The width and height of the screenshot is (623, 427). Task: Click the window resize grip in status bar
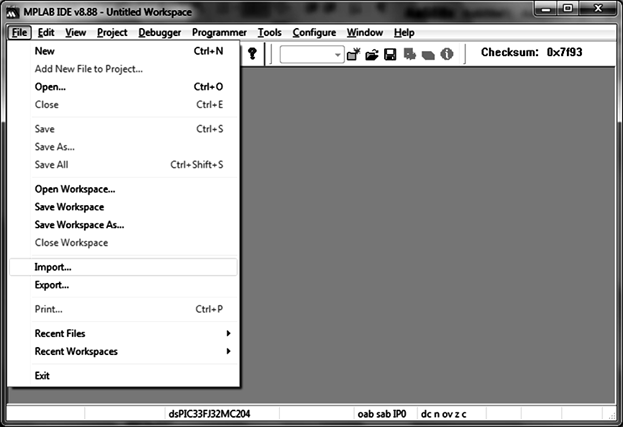612,415
